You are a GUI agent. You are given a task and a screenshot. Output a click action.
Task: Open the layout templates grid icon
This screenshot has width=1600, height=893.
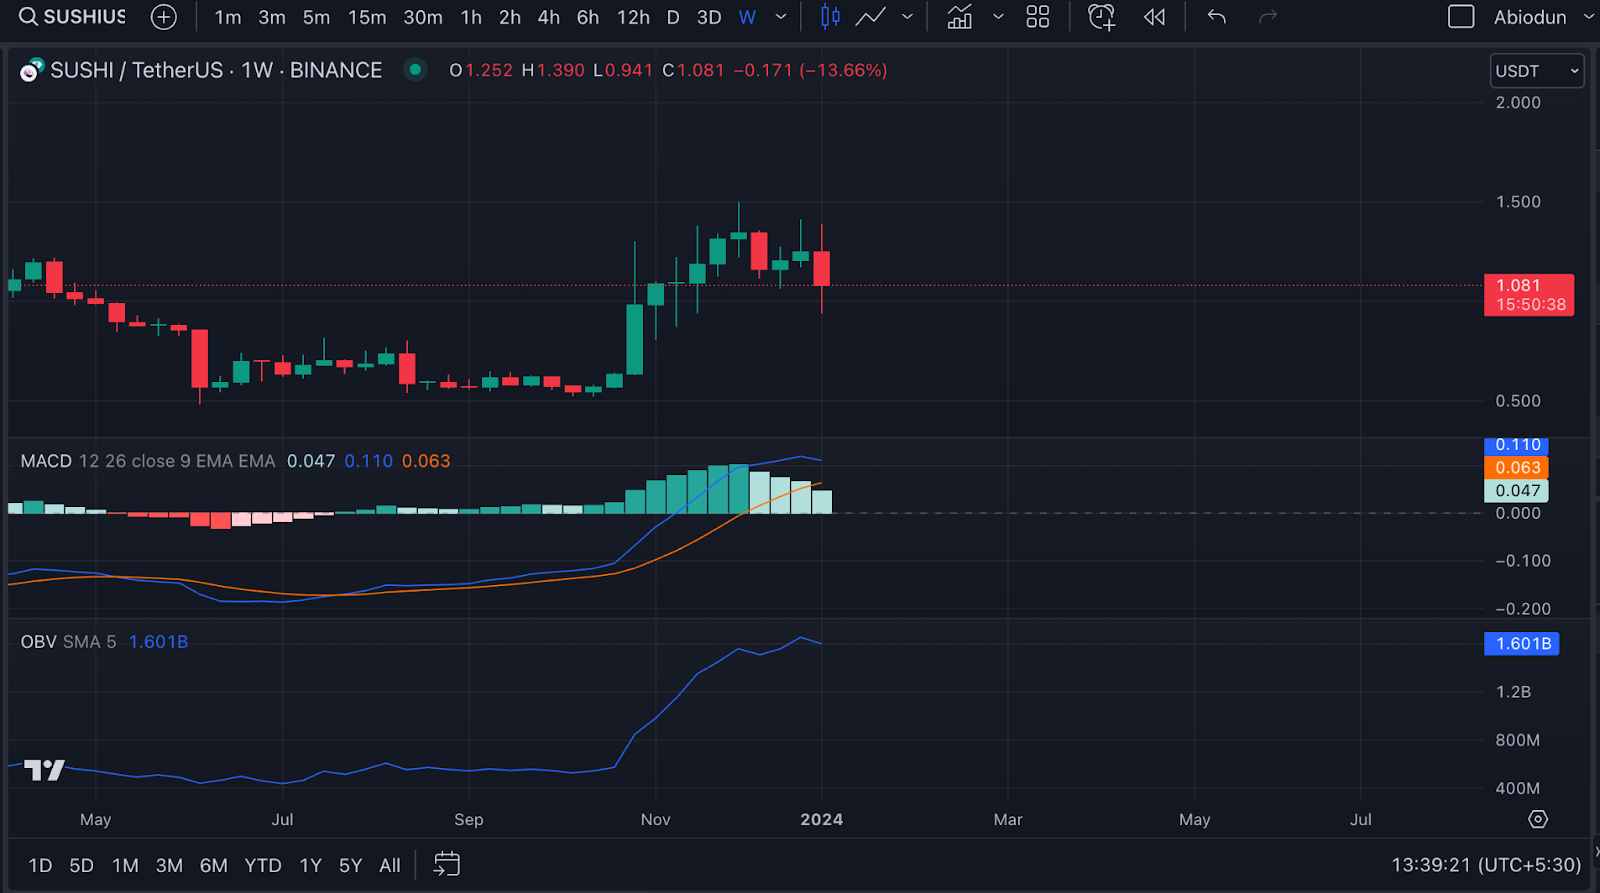click(1038, 17)
